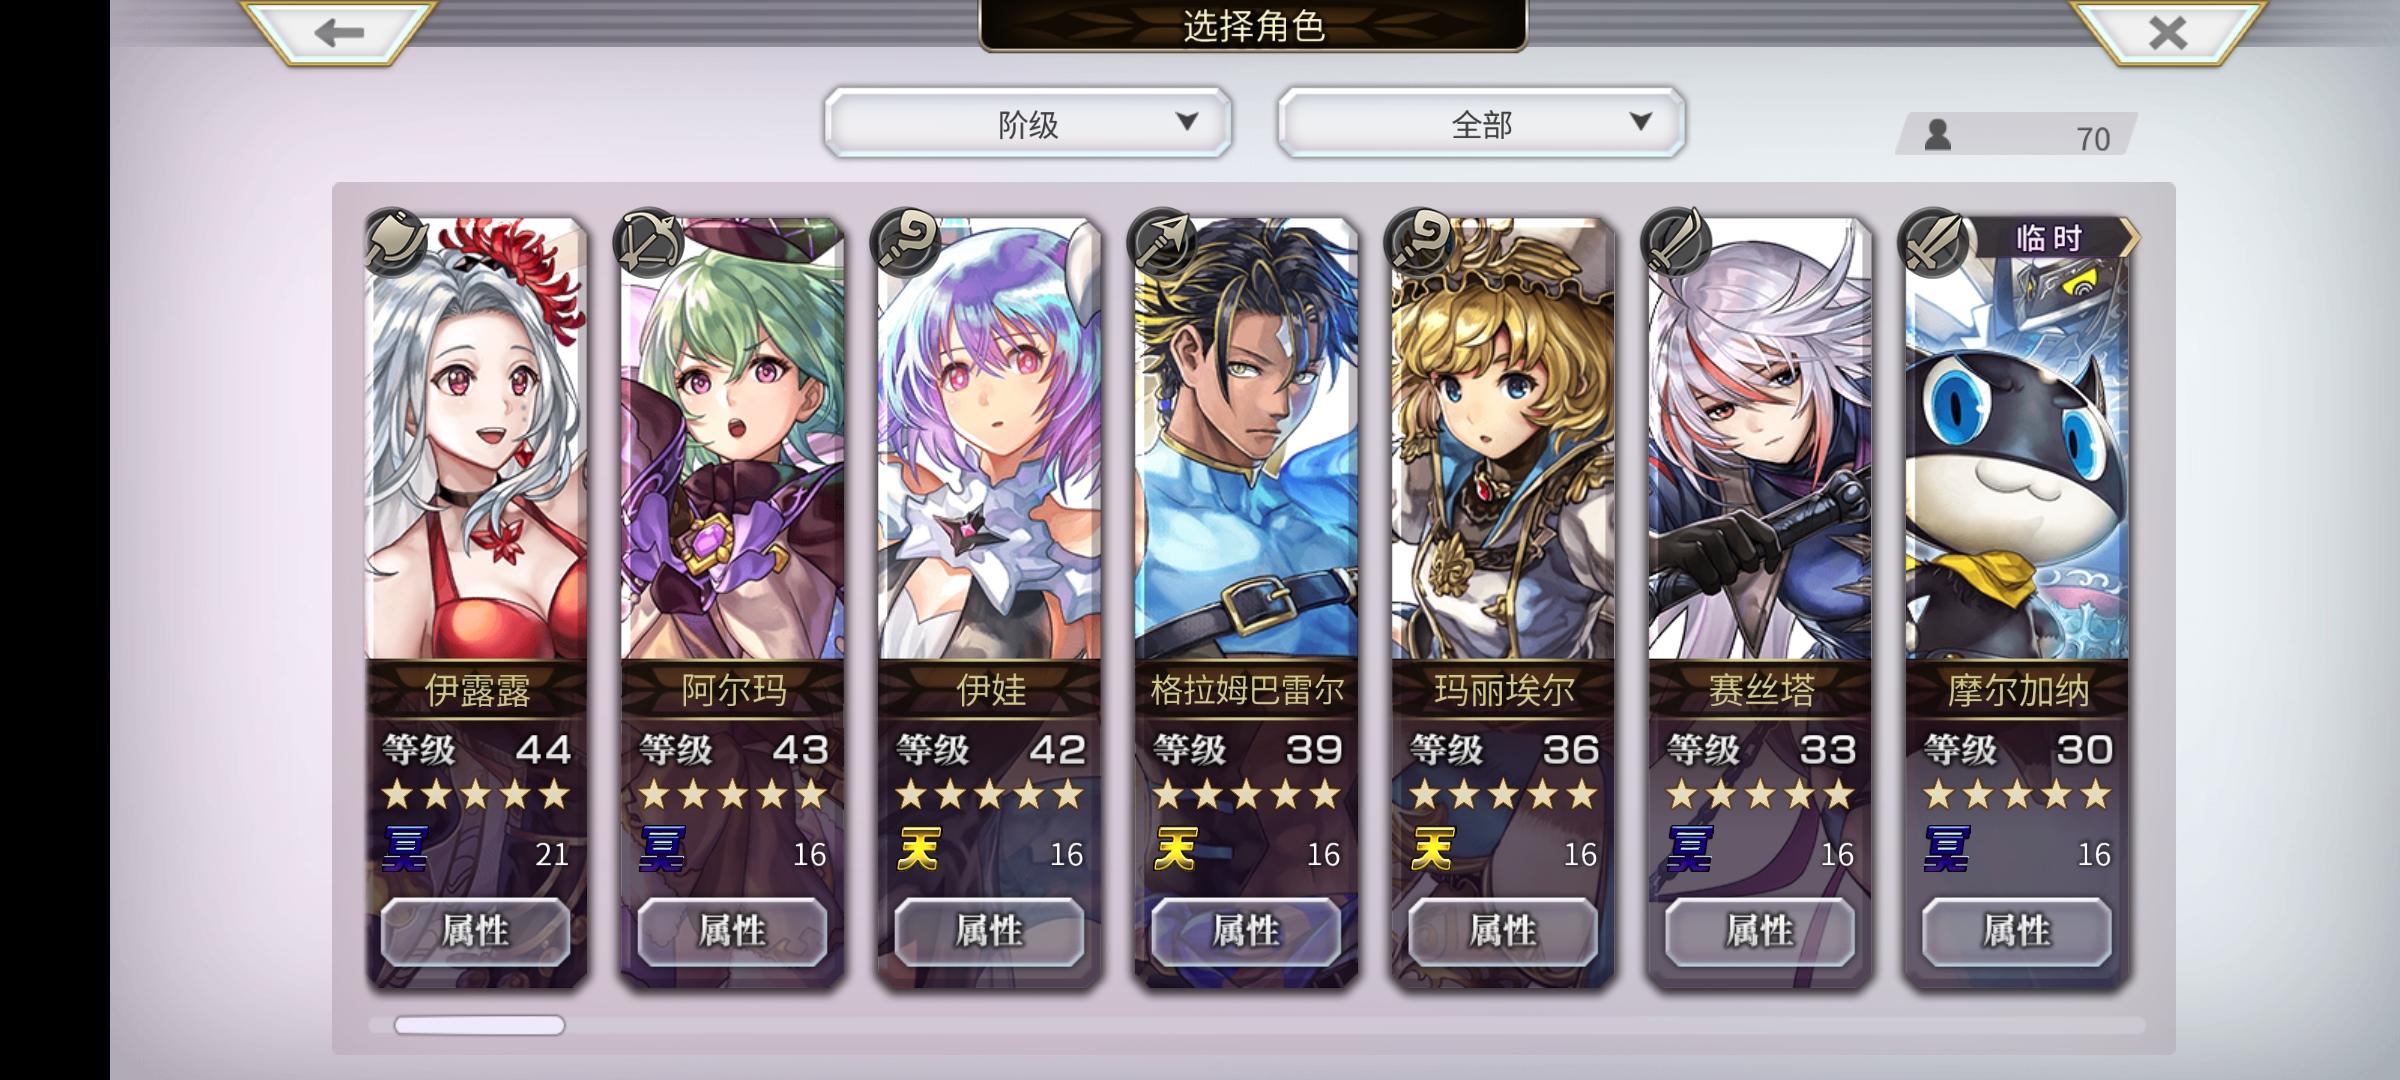Click the 临时 tag on 摩尔加纳
This screenshot has height=1080, width=2400.
(x=2050, y=238)
